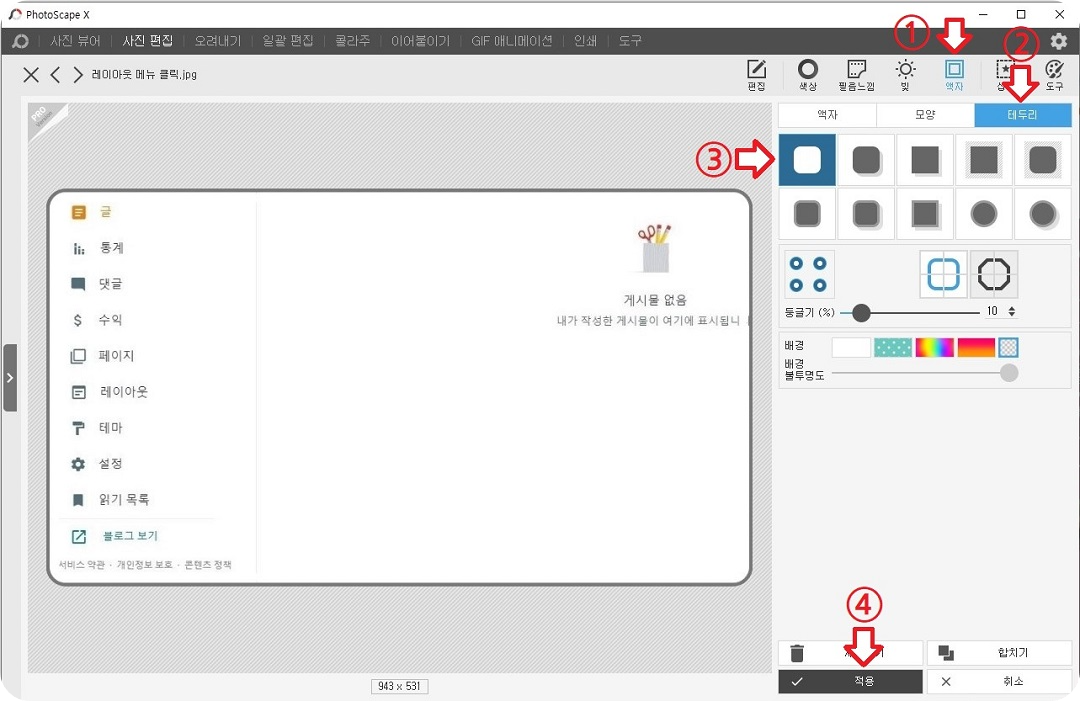
Task: Pick the rainbow gradient background swatch
Action: pyautogui.click(x=935, y=348)
